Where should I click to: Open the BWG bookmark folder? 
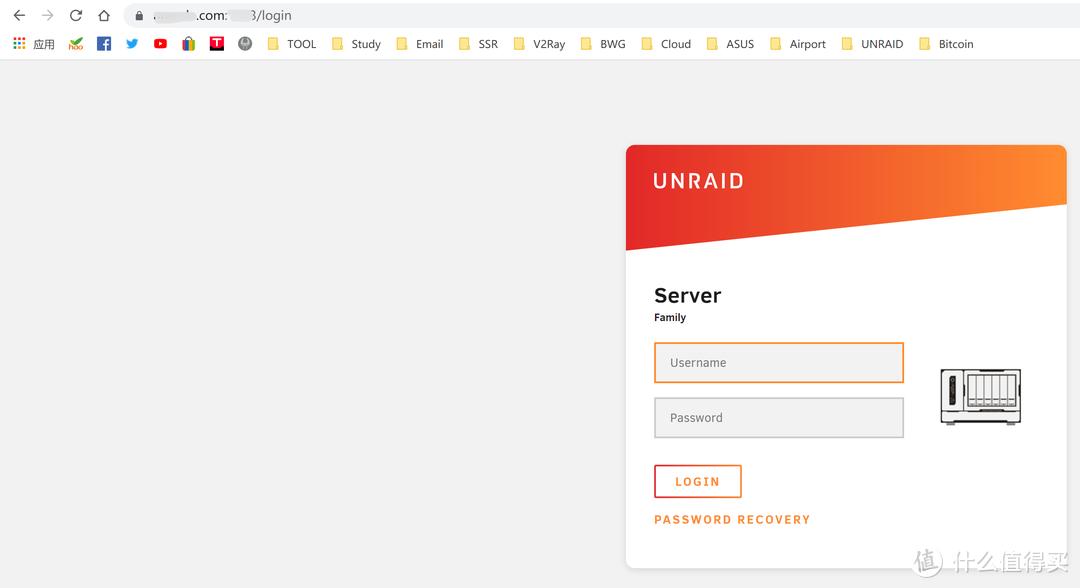[x=603, y=44]
